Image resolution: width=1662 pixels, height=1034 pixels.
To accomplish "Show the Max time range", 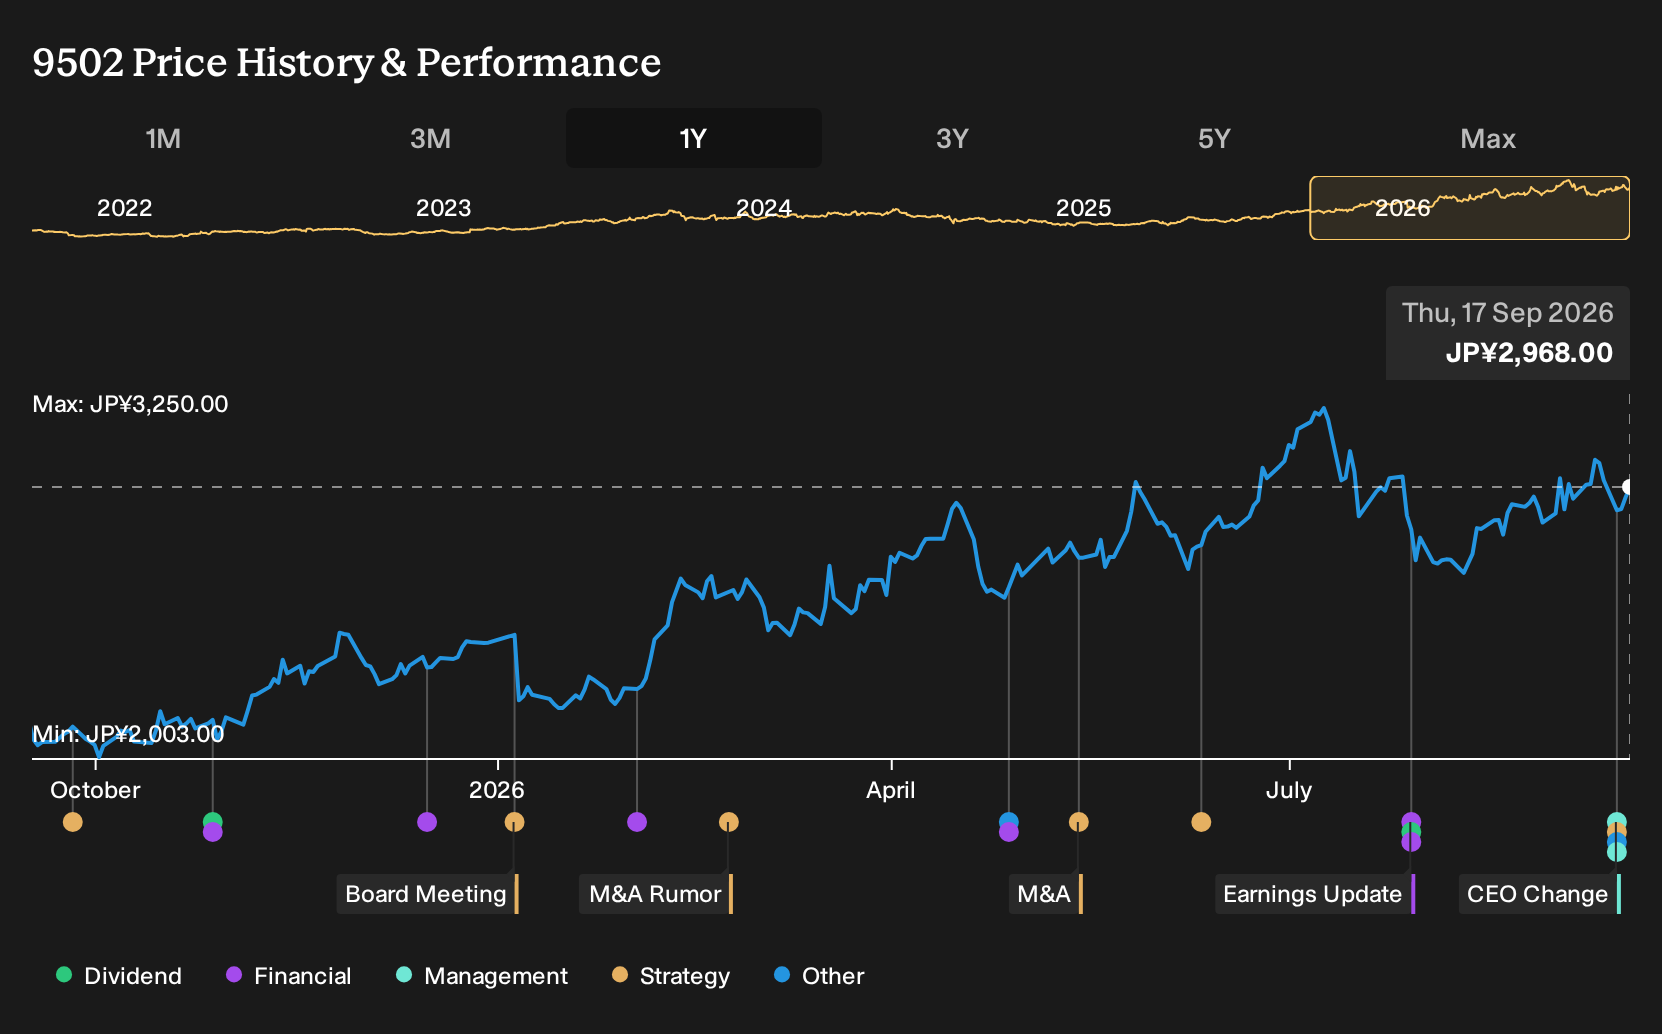I will click(x=1488, y=138).
